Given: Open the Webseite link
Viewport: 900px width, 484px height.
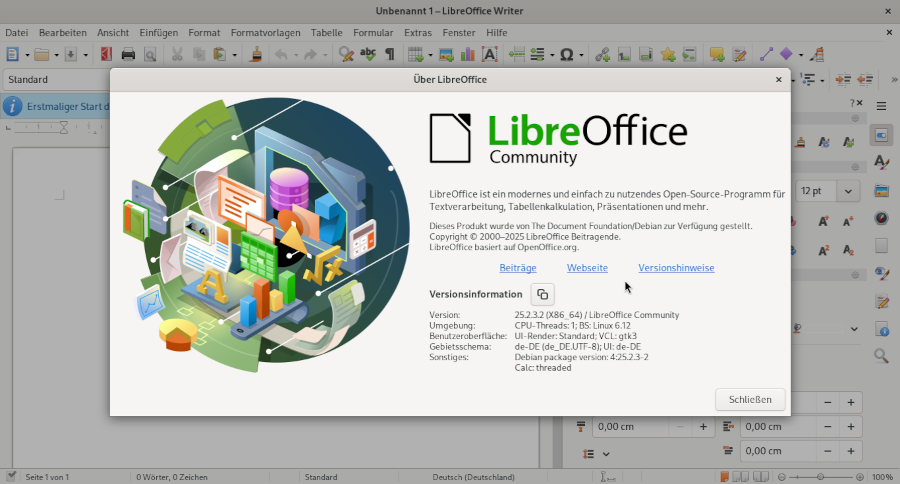Looking at the screenshot, I should point(587,268).
